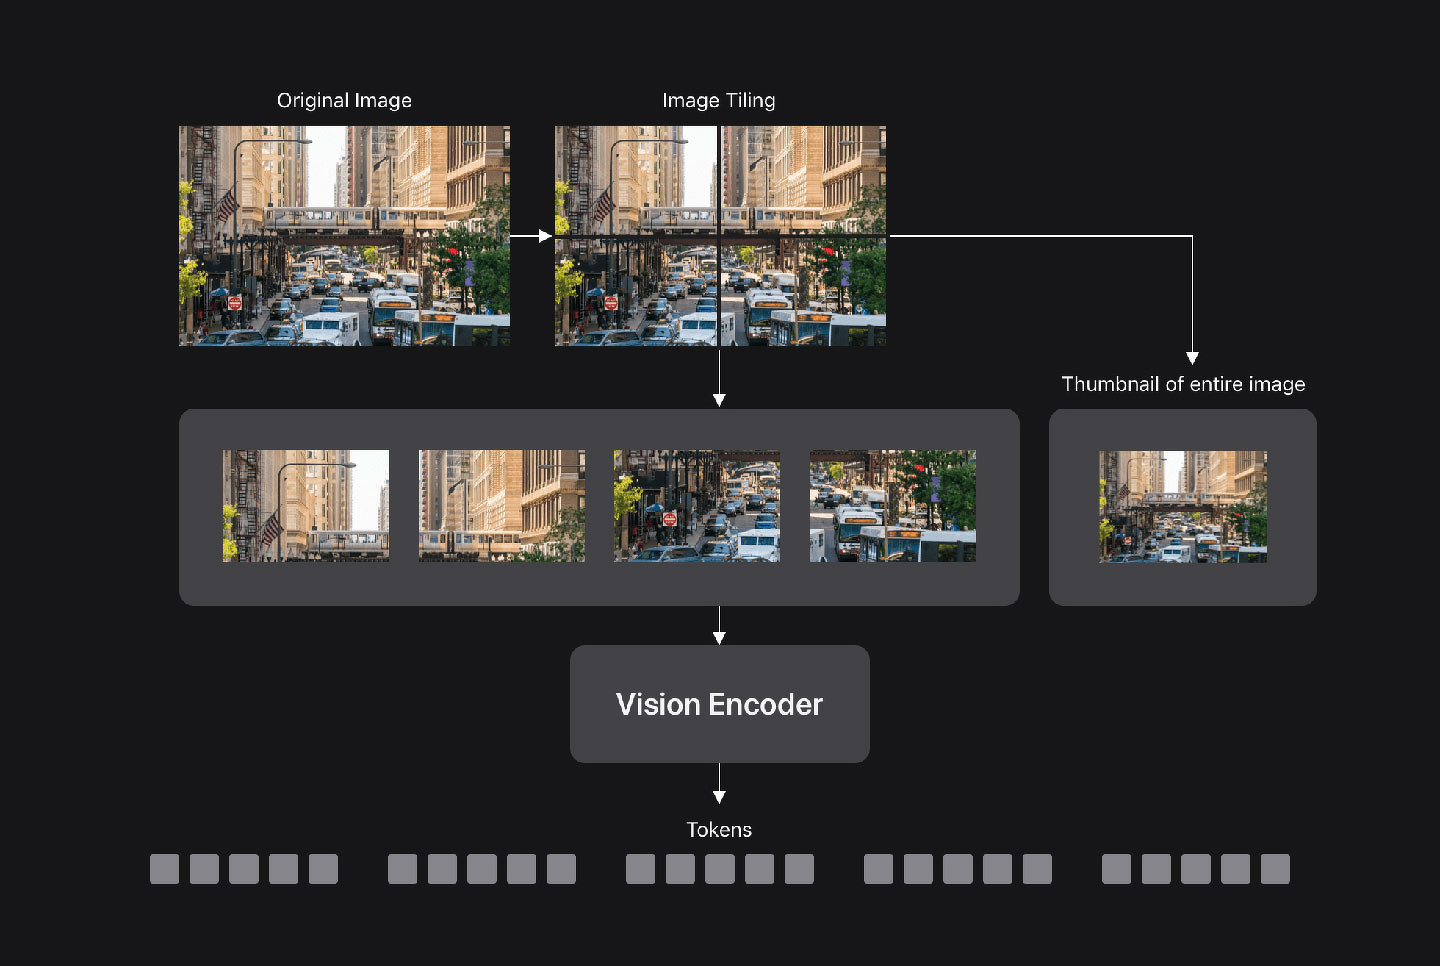Image resolution: width=1440 pixels, height=966 pixels.
Task: Click the Original Image label
Action: pos(344,101)
